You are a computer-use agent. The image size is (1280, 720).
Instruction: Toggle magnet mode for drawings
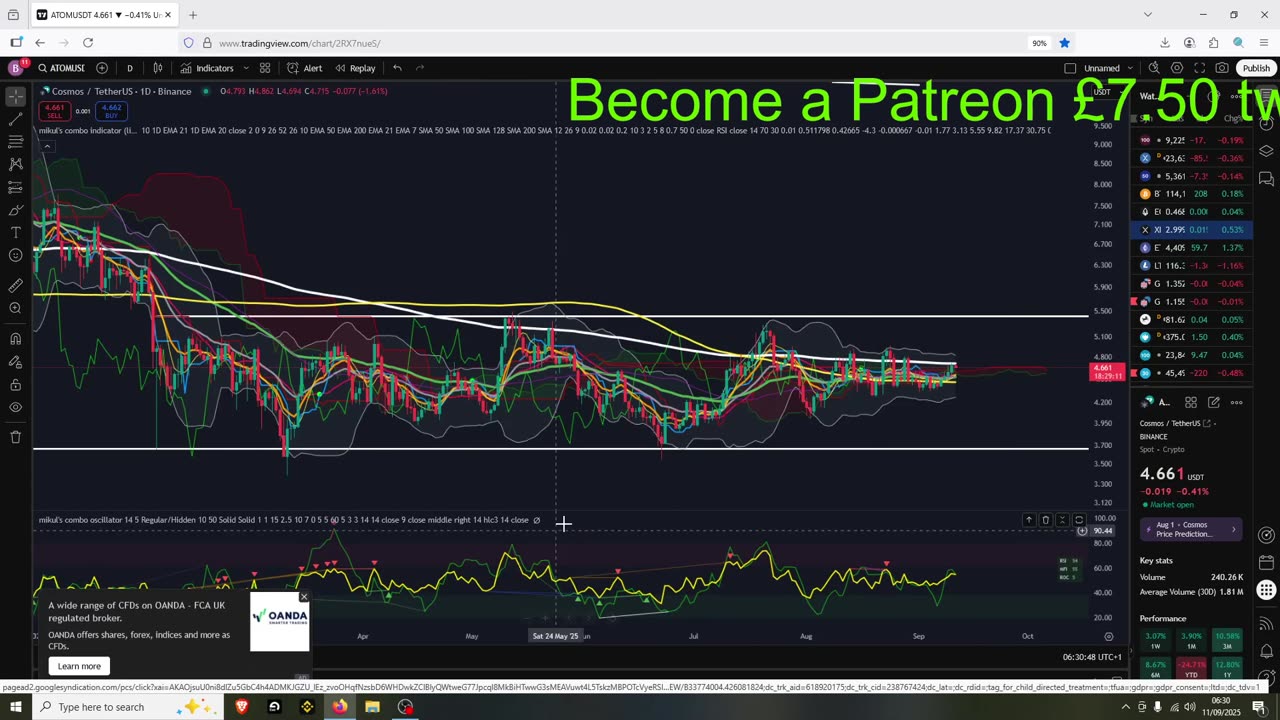tap(15, 338)
